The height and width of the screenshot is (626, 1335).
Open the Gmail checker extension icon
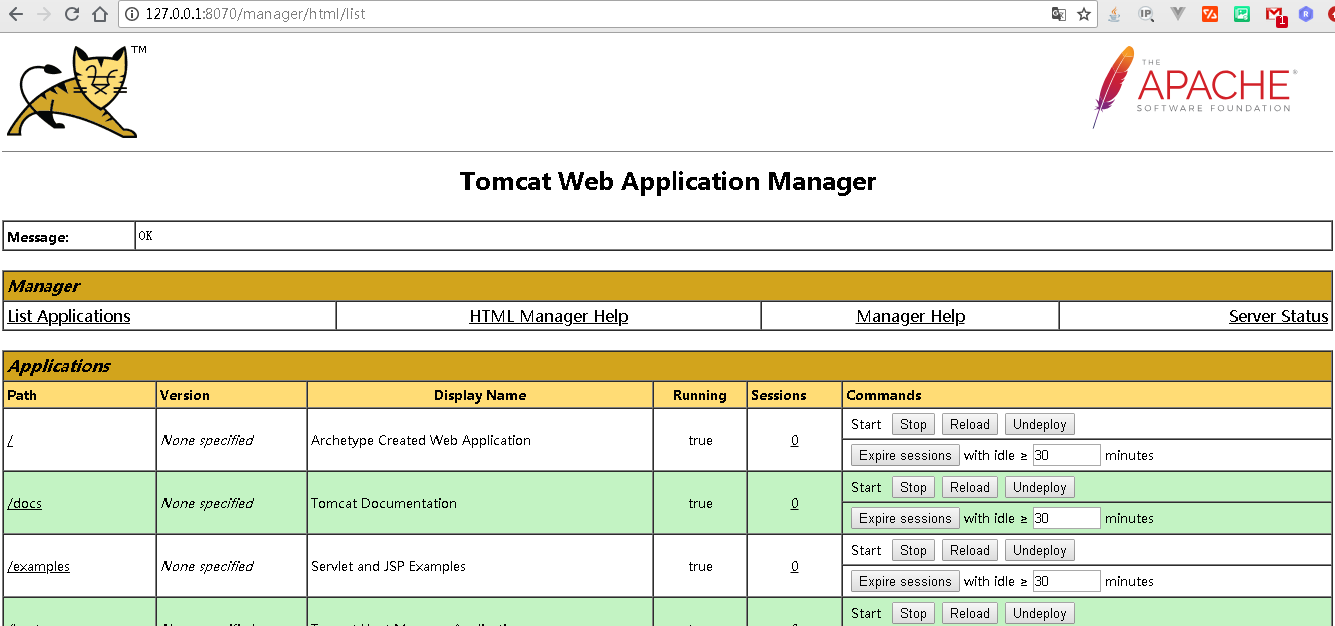pos(1274,14)
